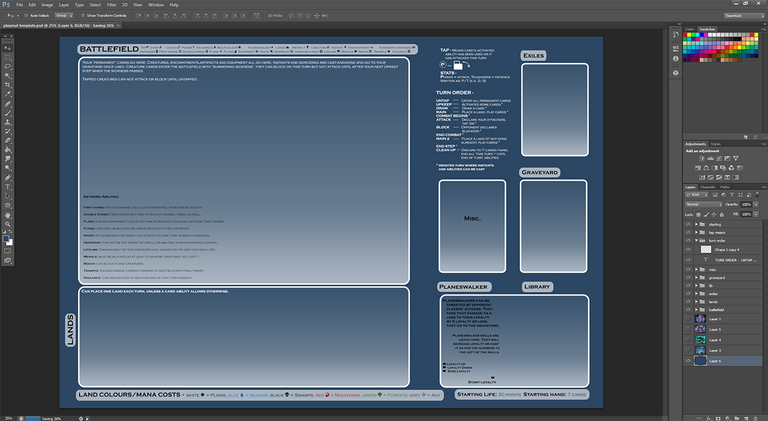Hide the battlefield layer group
768x421 pixels.
coord(688,311)
